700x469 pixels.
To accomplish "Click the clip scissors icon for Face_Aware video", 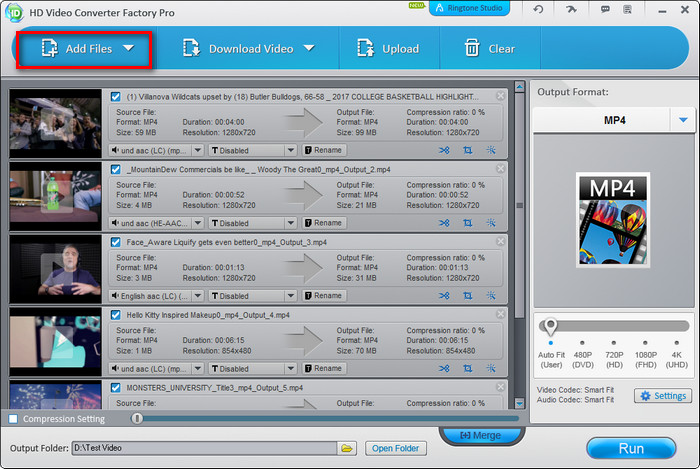I will pyautogui.click(x=444, y=296).
